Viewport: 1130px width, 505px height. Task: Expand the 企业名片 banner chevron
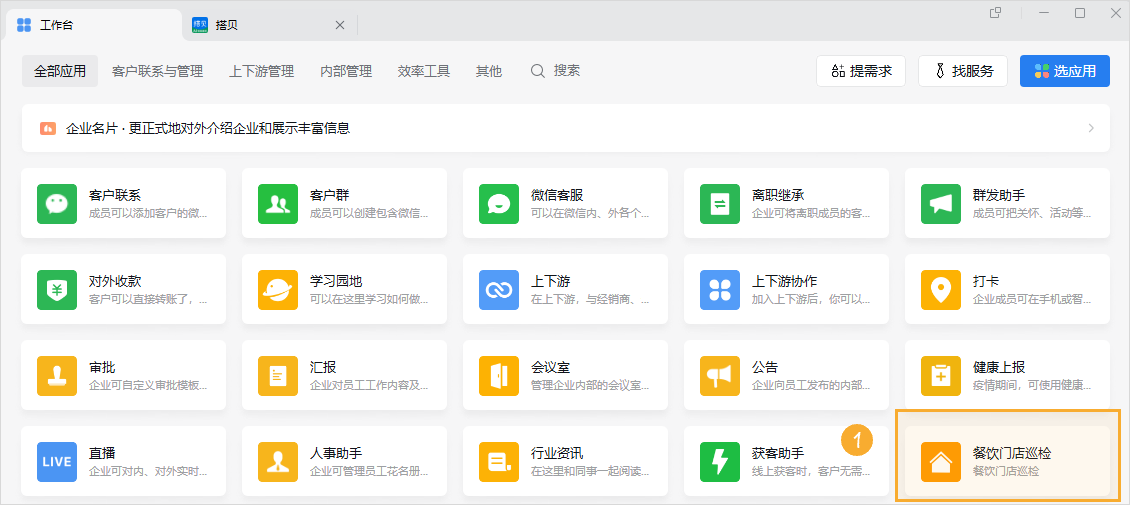1091,128
